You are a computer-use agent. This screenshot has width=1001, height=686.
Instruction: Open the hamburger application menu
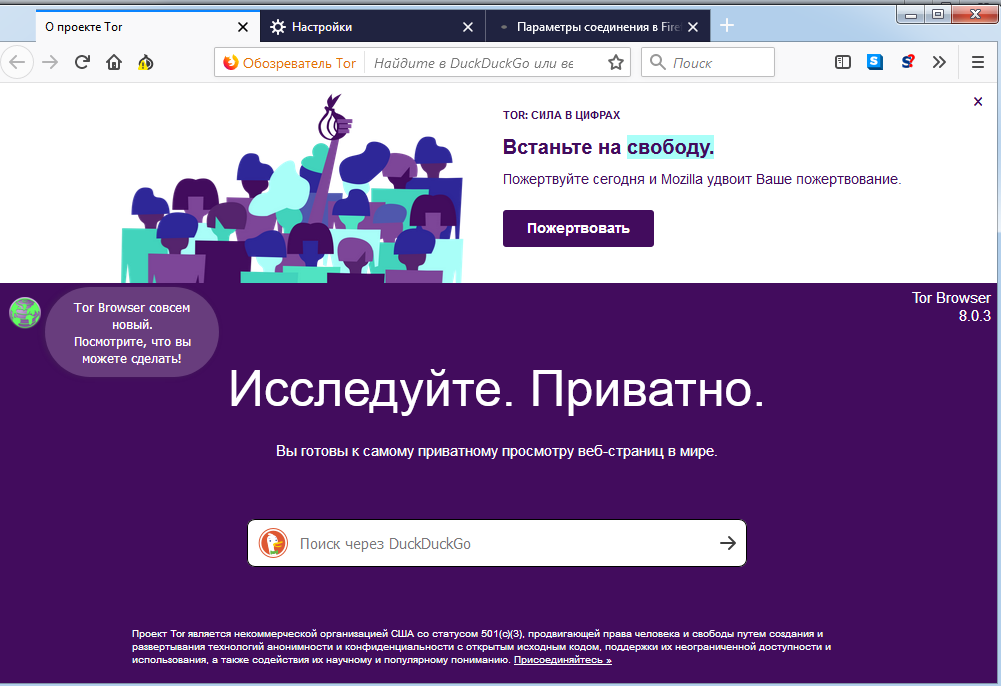coord(977,62)
